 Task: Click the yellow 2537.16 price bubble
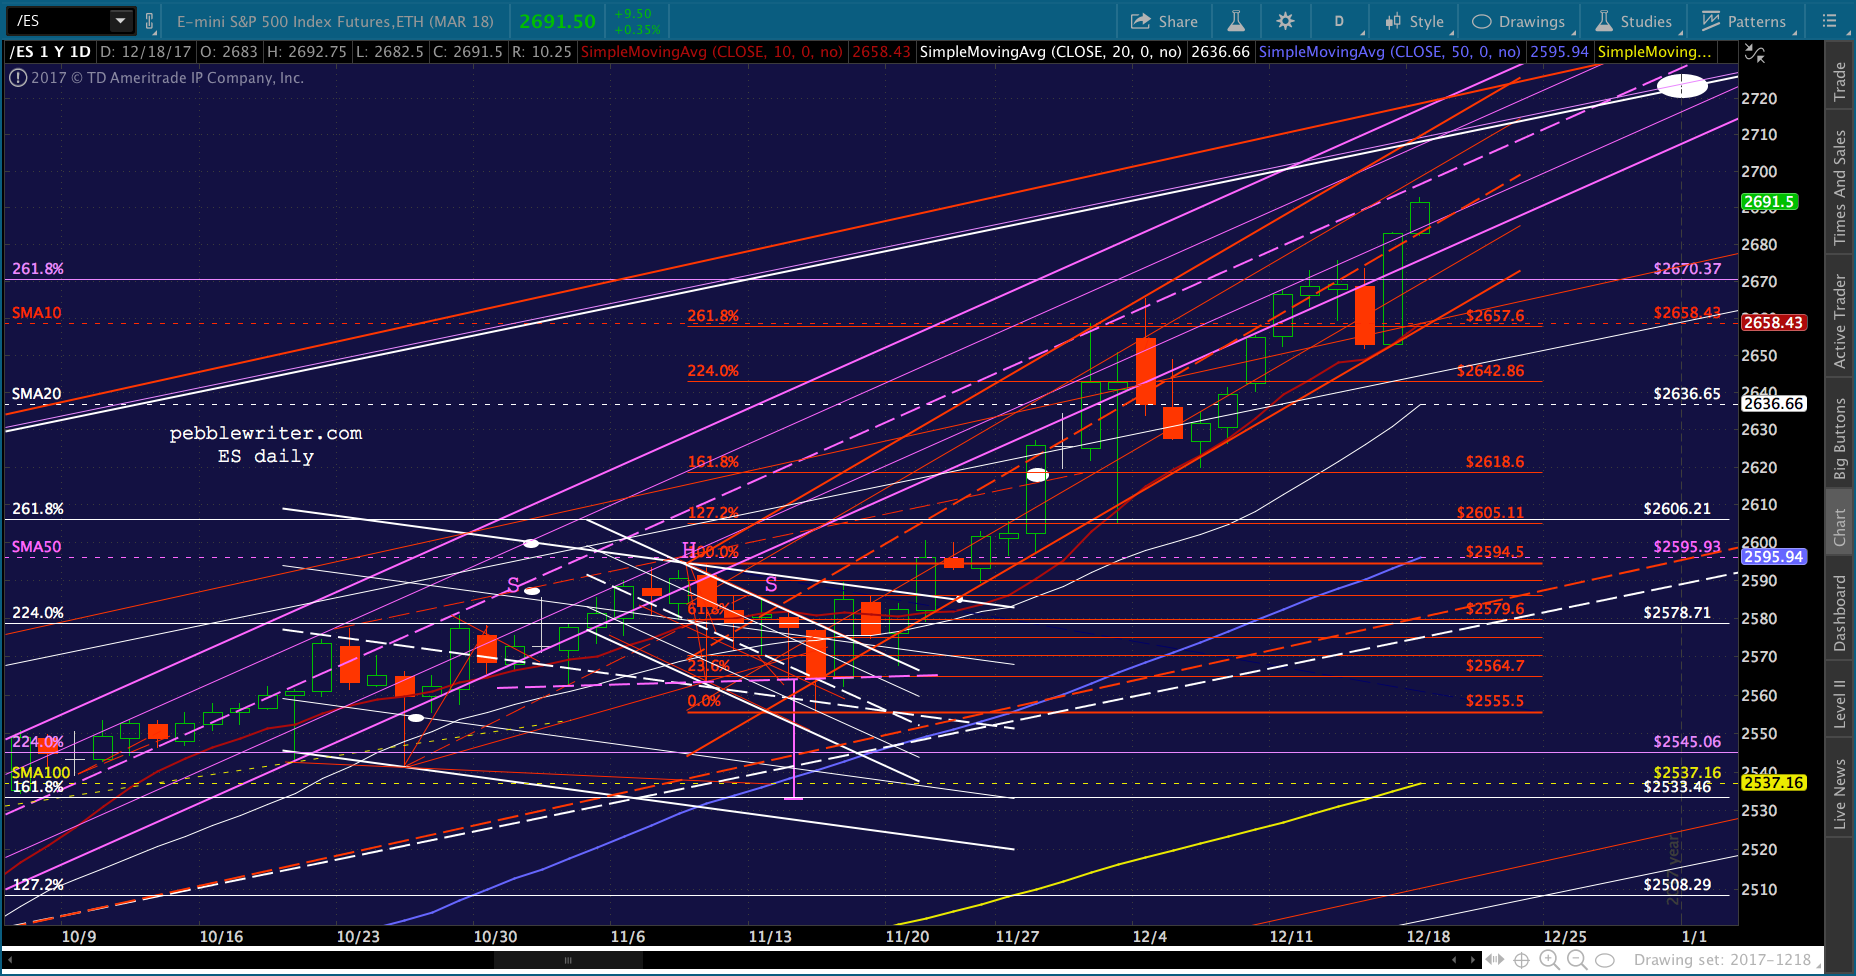[1774, 783]
